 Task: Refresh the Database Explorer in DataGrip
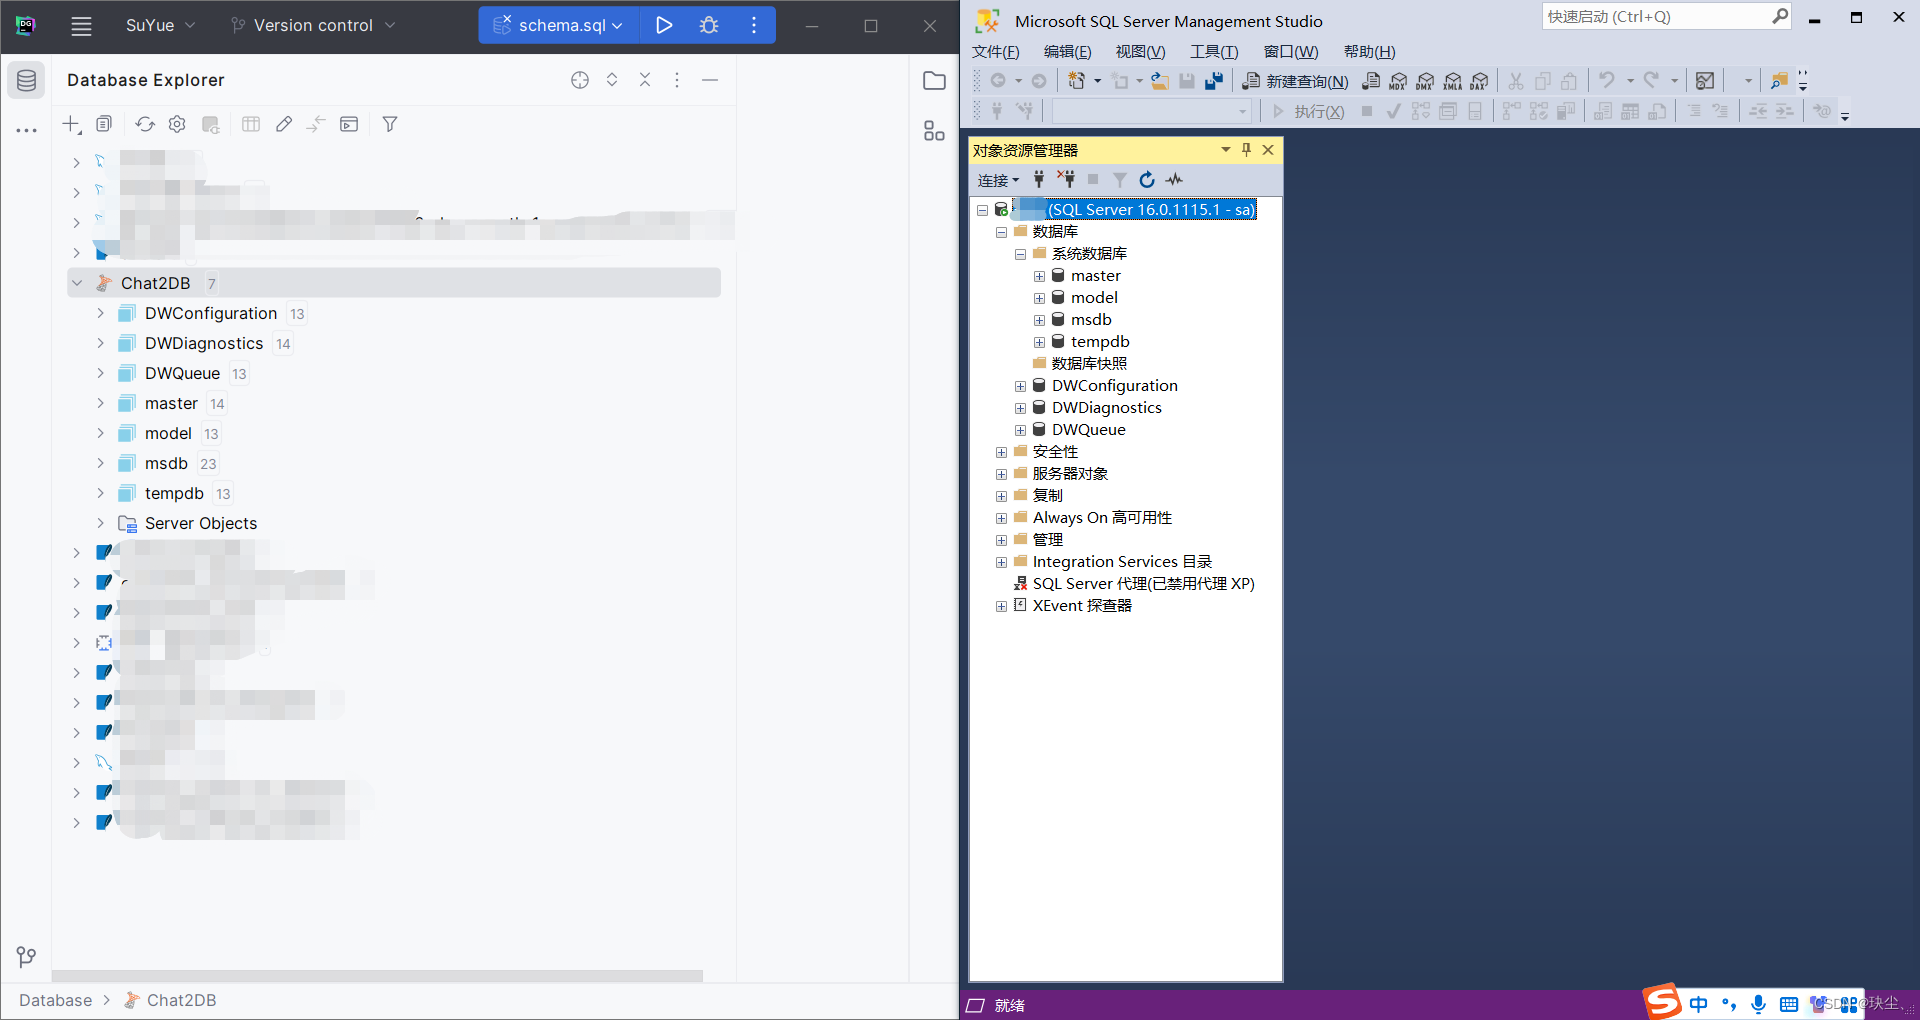tap(145, 124)
